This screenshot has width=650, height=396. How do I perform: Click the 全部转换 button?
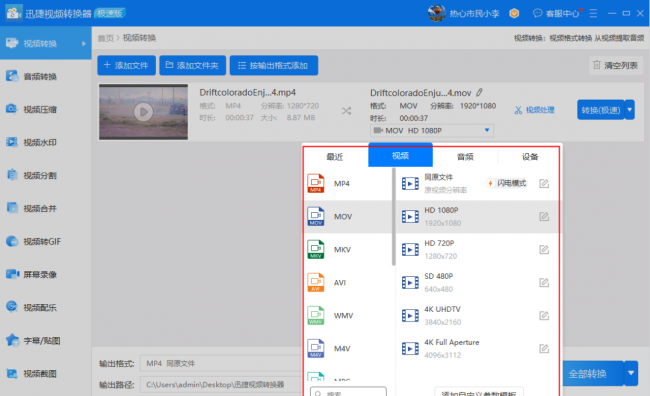593,373
